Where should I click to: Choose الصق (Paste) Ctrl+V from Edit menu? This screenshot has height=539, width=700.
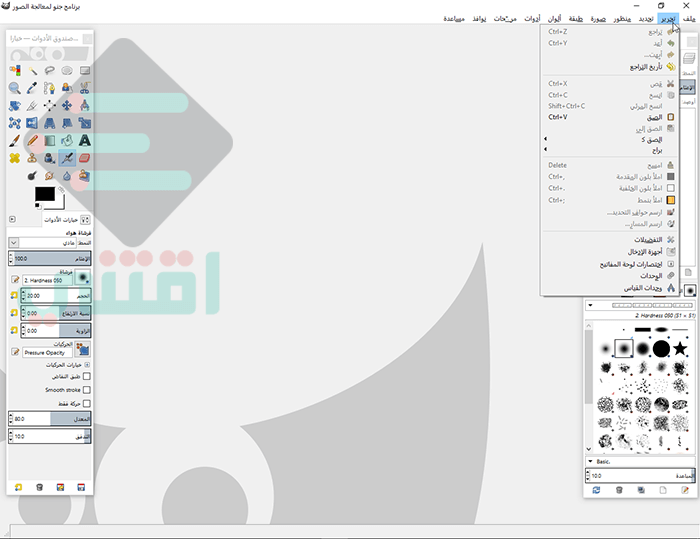609,117
